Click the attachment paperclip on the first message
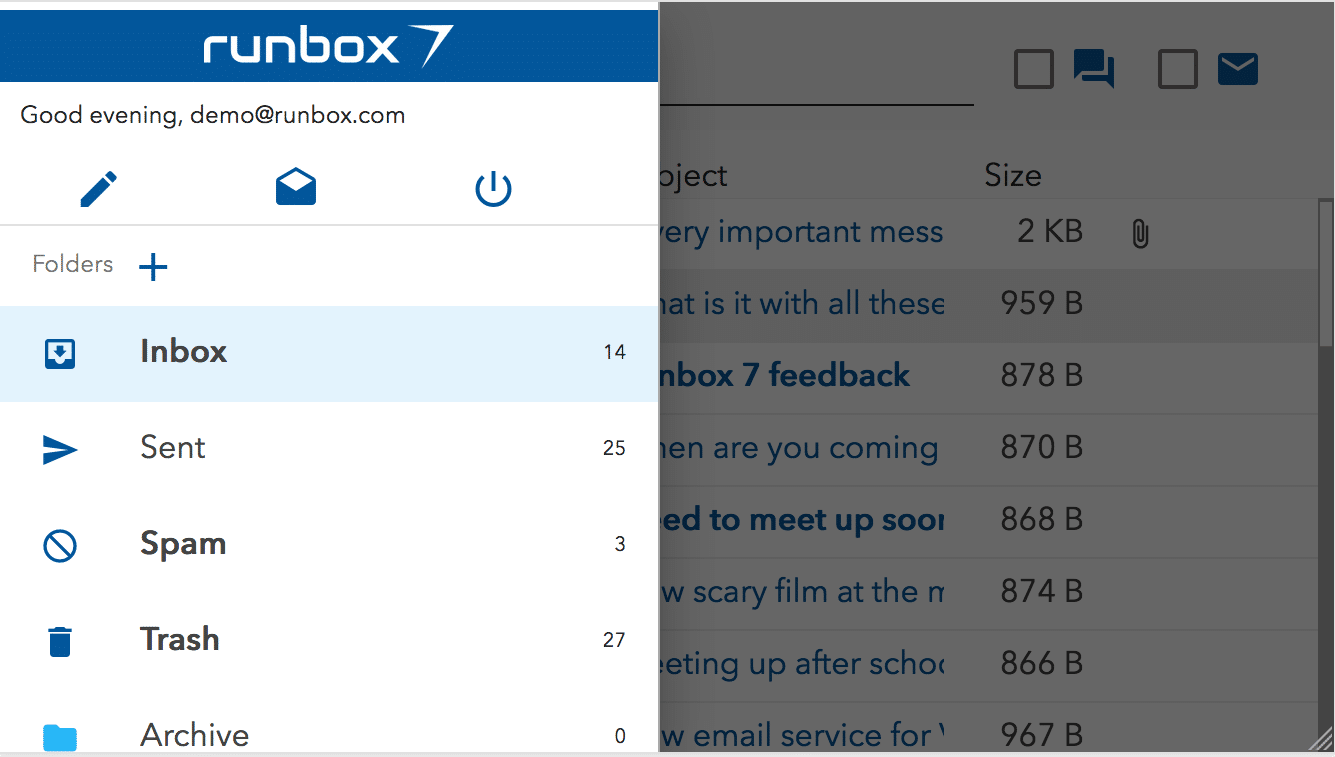This screenshot has height=757, width=1335. click(x=1140, y=233)
